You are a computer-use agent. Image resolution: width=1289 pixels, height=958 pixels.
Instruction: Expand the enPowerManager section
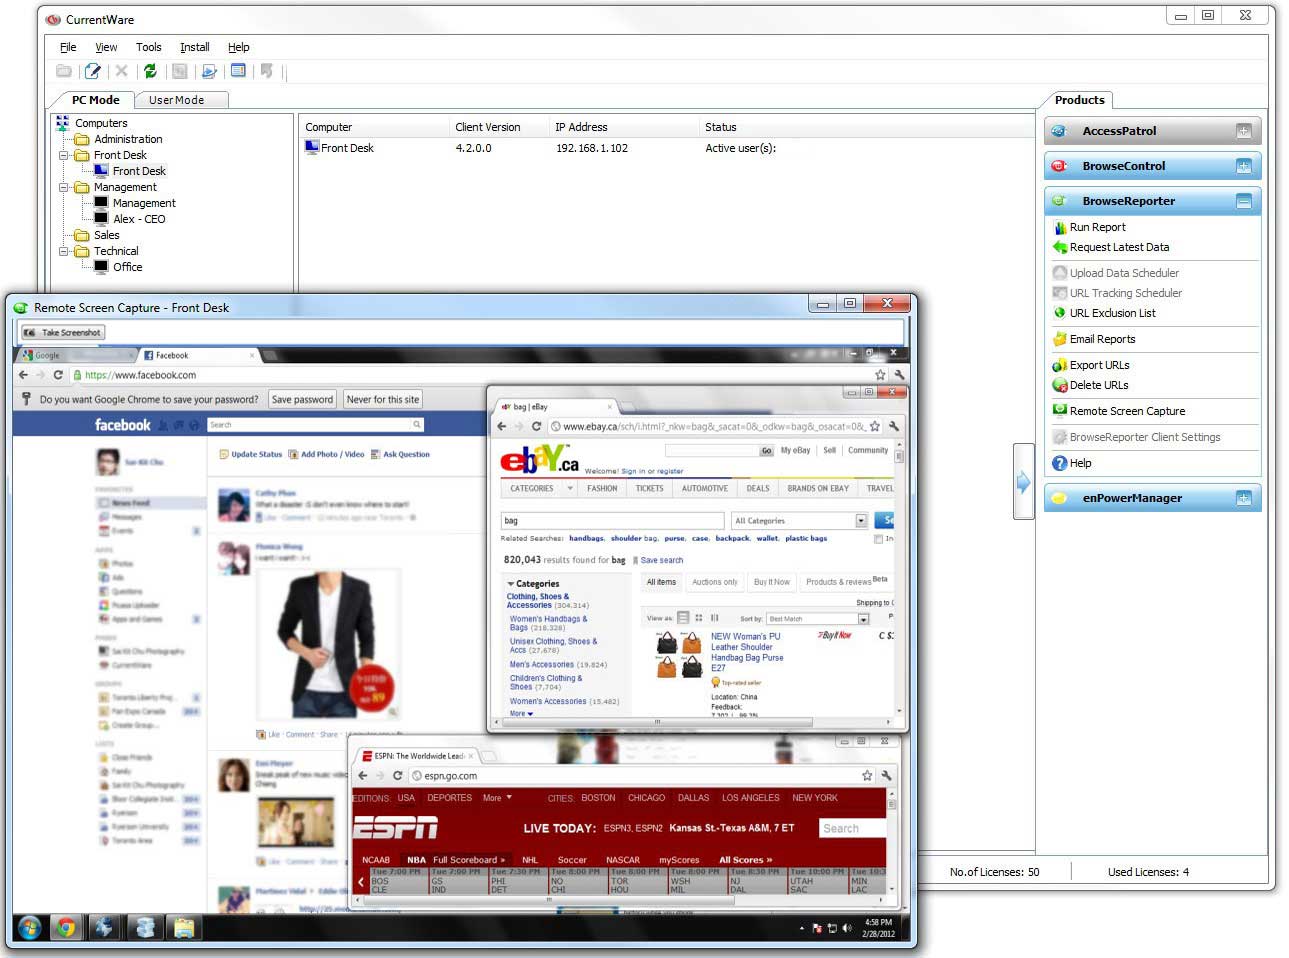(1243, 498)
